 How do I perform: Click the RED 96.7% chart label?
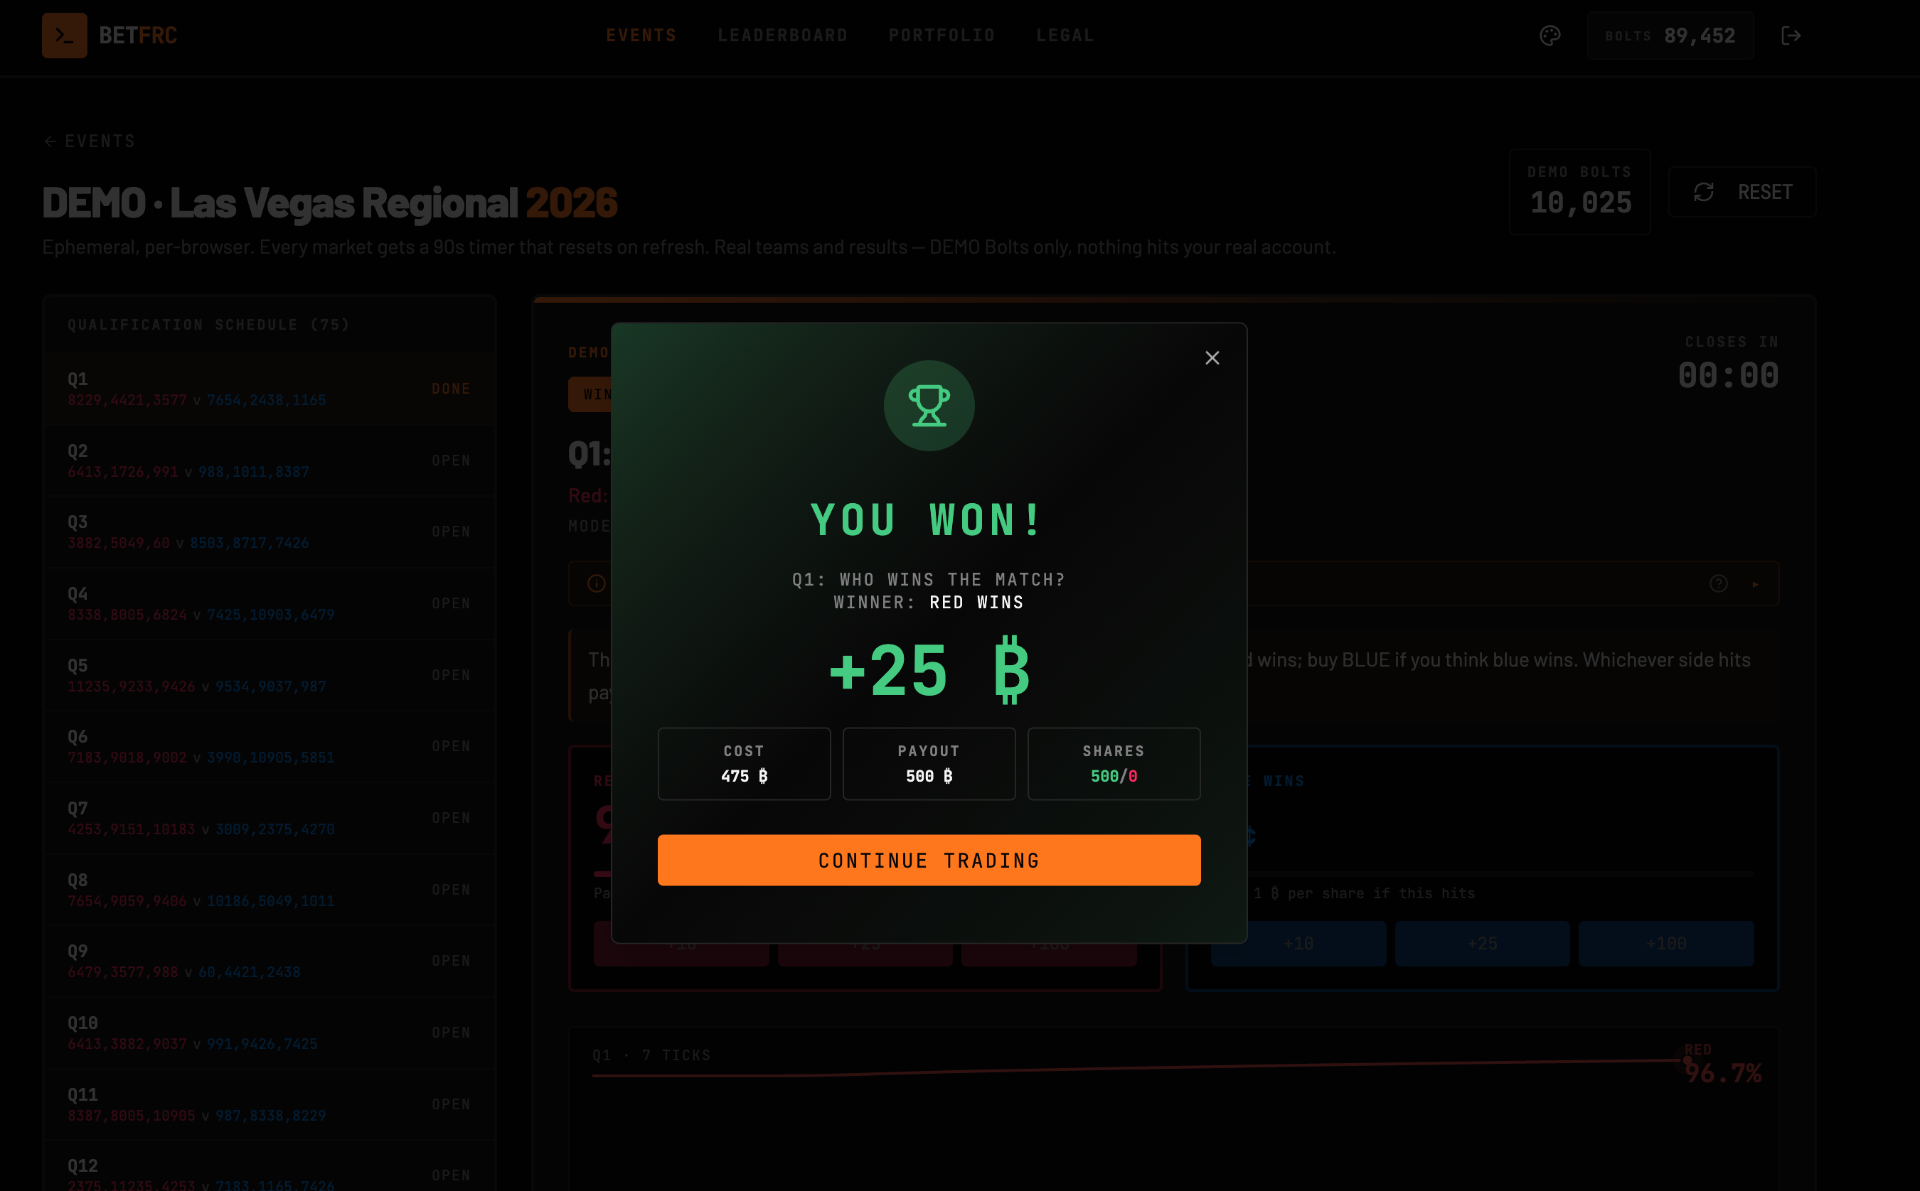tap(1722, 1065)
